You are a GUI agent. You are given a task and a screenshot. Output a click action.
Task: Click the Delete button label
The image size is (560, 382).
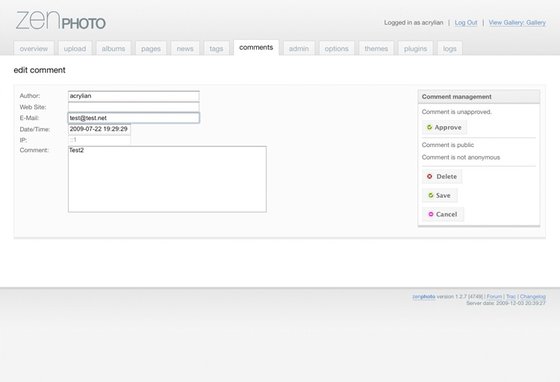(x=446, y=176)
